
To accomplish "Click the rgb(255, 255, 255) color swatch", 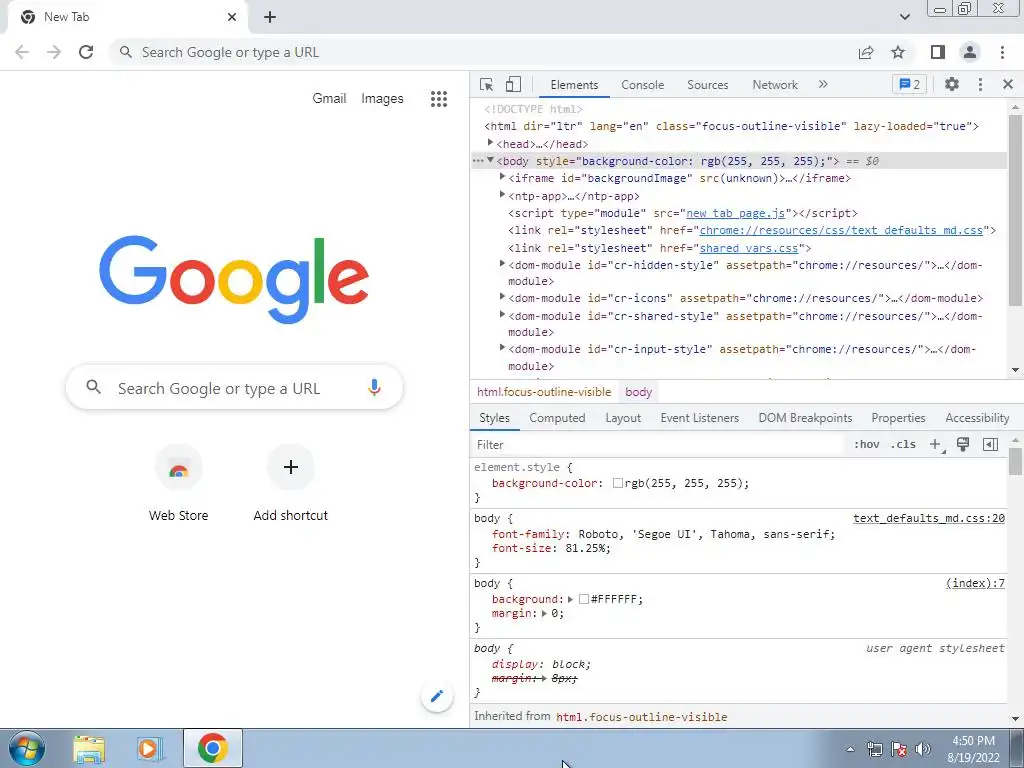I will click(617, 483).
